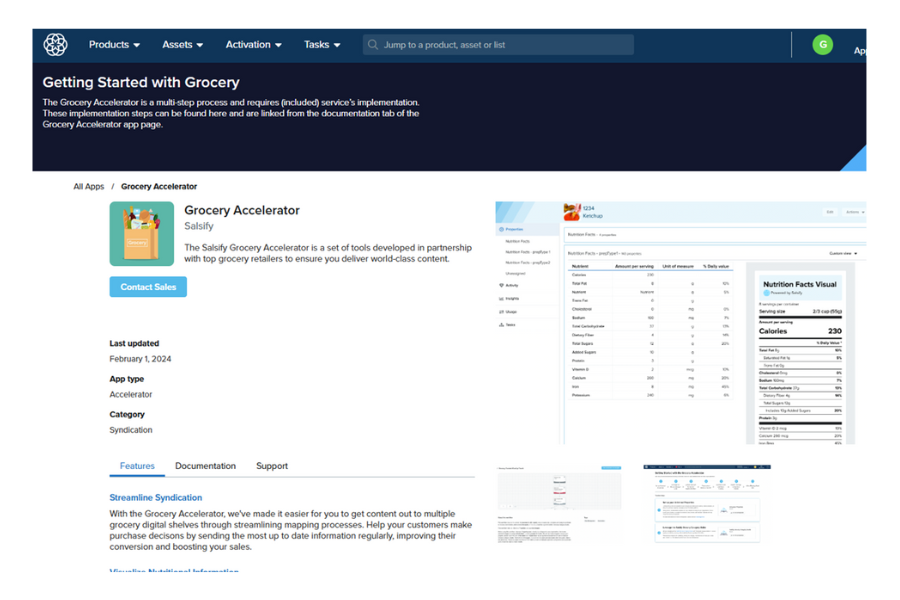Click the search magnifier icon

point(373,45)
